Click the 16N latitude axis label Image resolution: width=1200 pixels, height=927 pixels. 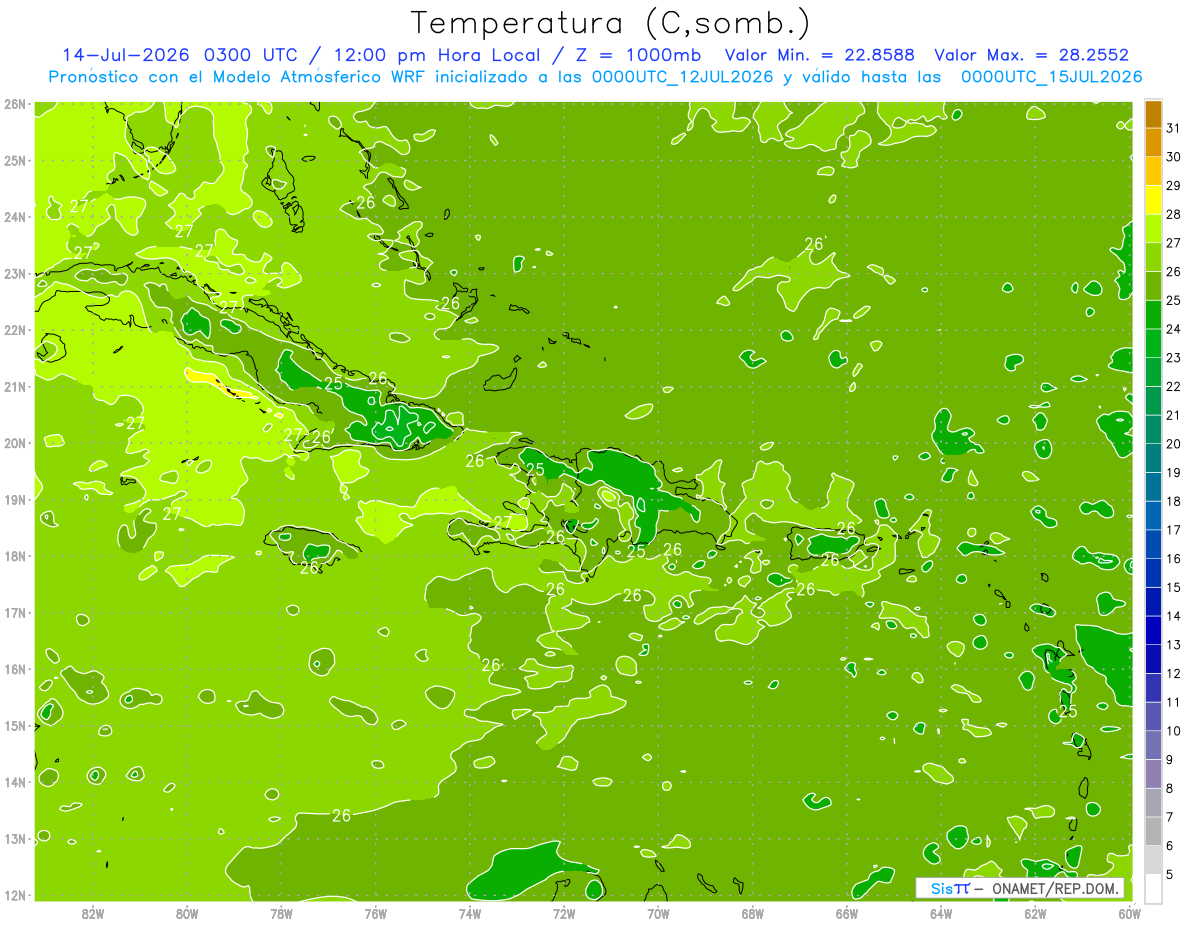point(15,669)
